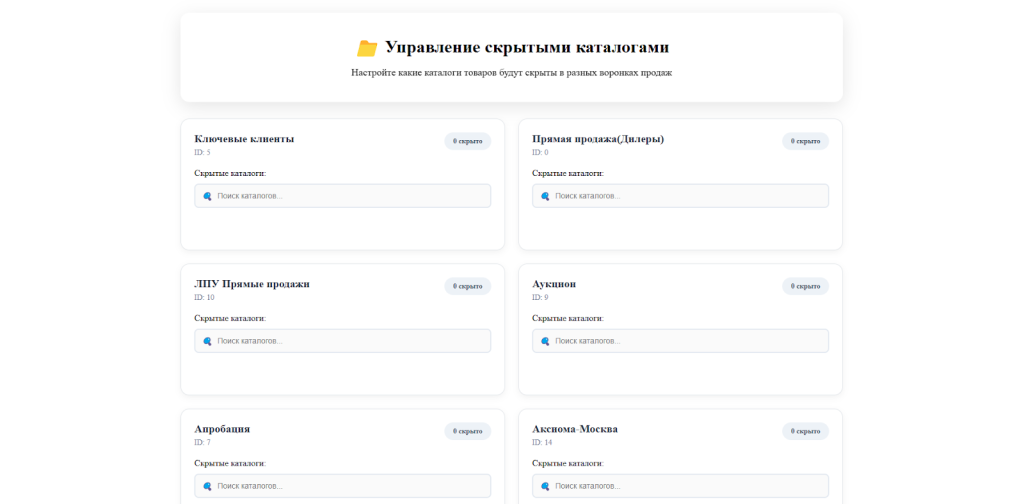Click the '0 скрыто' badge on Аксиома-Москва card

(805, 431)
